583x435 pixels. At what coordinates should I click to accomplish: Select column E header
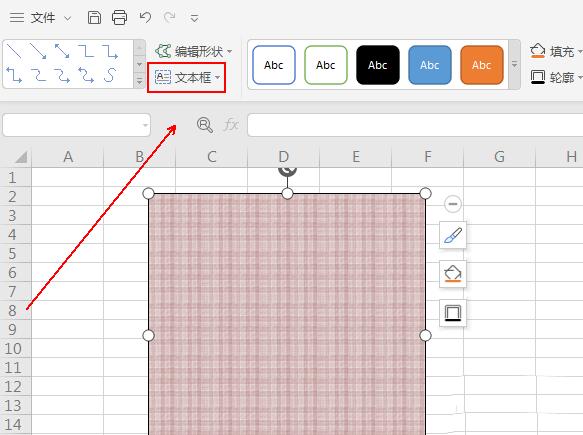coord(355,157)
